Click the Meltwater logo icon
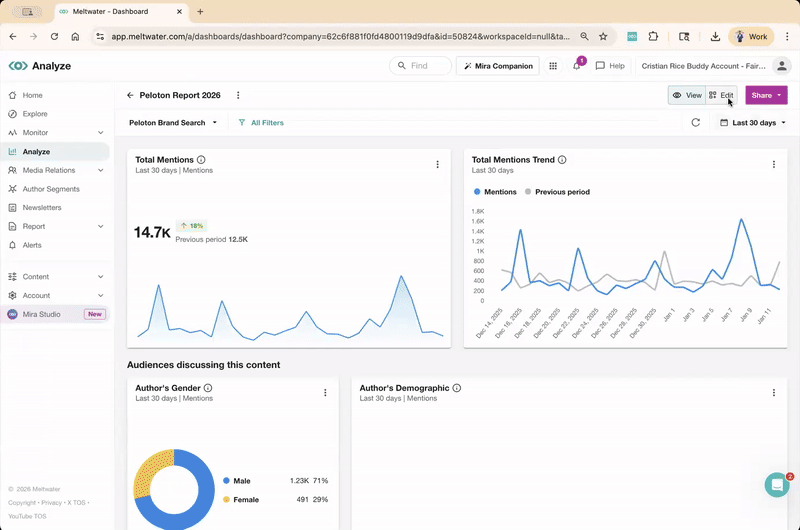The width and height of the screenshot is (800, 530). coord(18,66)
